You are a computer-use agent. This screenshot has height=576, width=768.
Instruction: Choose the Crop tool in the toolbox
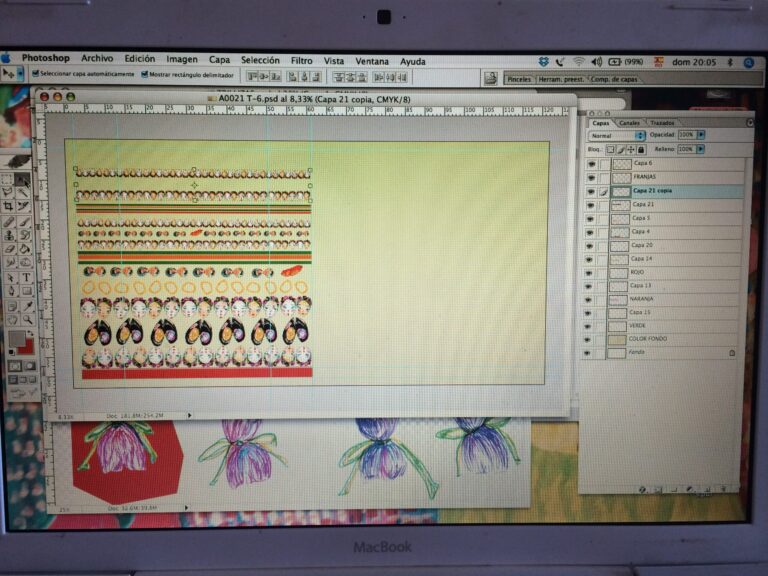click(8, 207)
